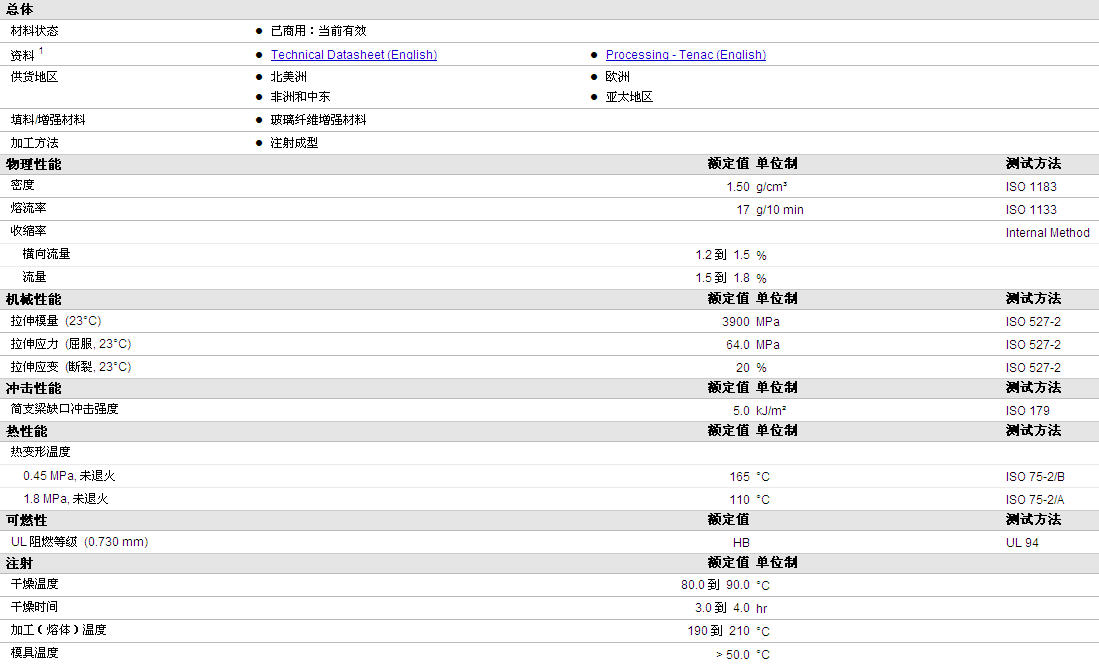Click the 熔流率 row label
The height and width of the screenshot is (664, 1099).
click(29, 208)
